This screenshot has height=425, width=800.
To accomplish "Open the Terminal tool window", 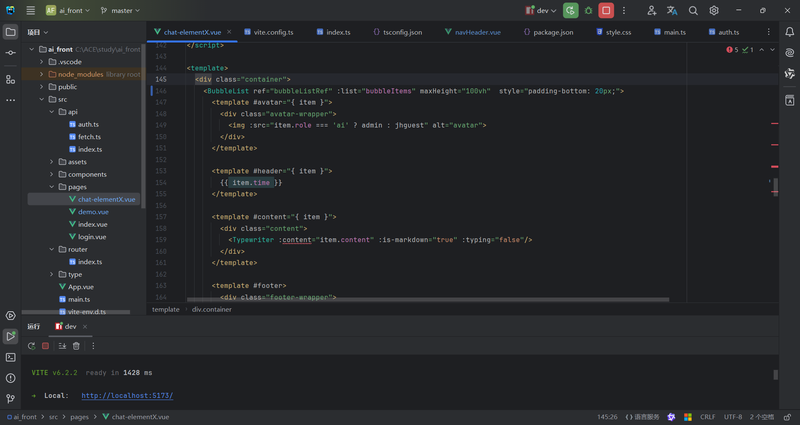I will click(10, 357).
